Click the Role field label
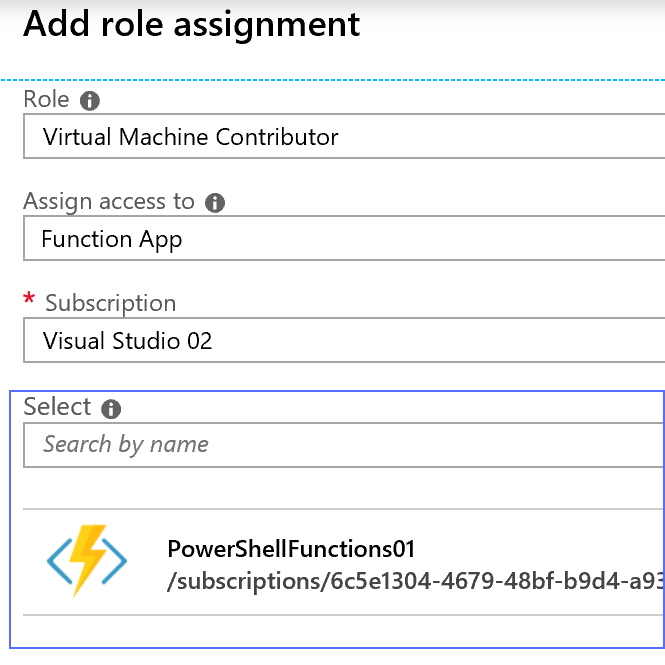665x665 pixels. pyautogui.click(x=46, y=100)
